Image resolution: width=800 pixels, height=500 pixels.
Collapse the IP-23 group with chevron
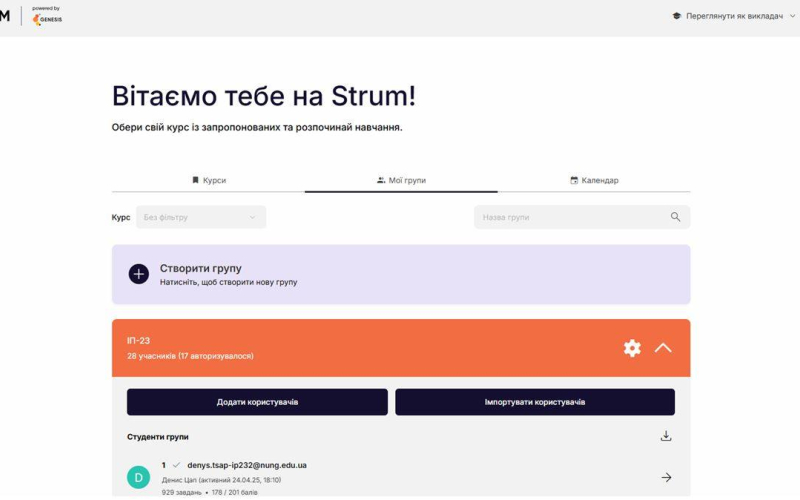[x=663, y=348]
